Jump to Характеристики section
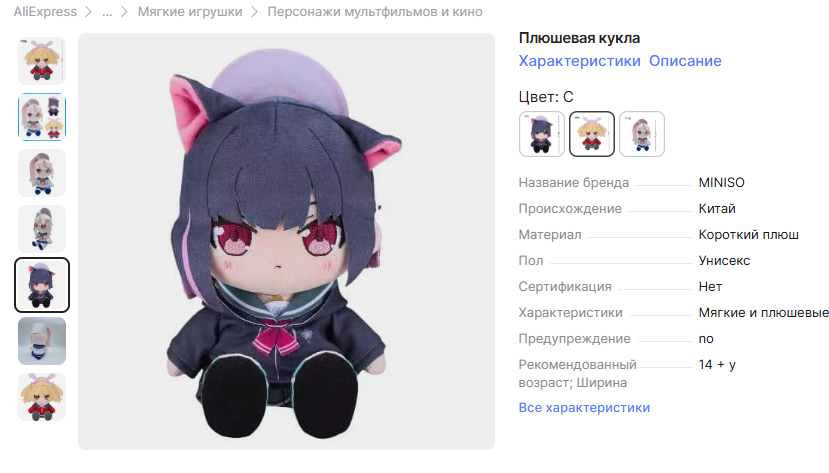 579,61
